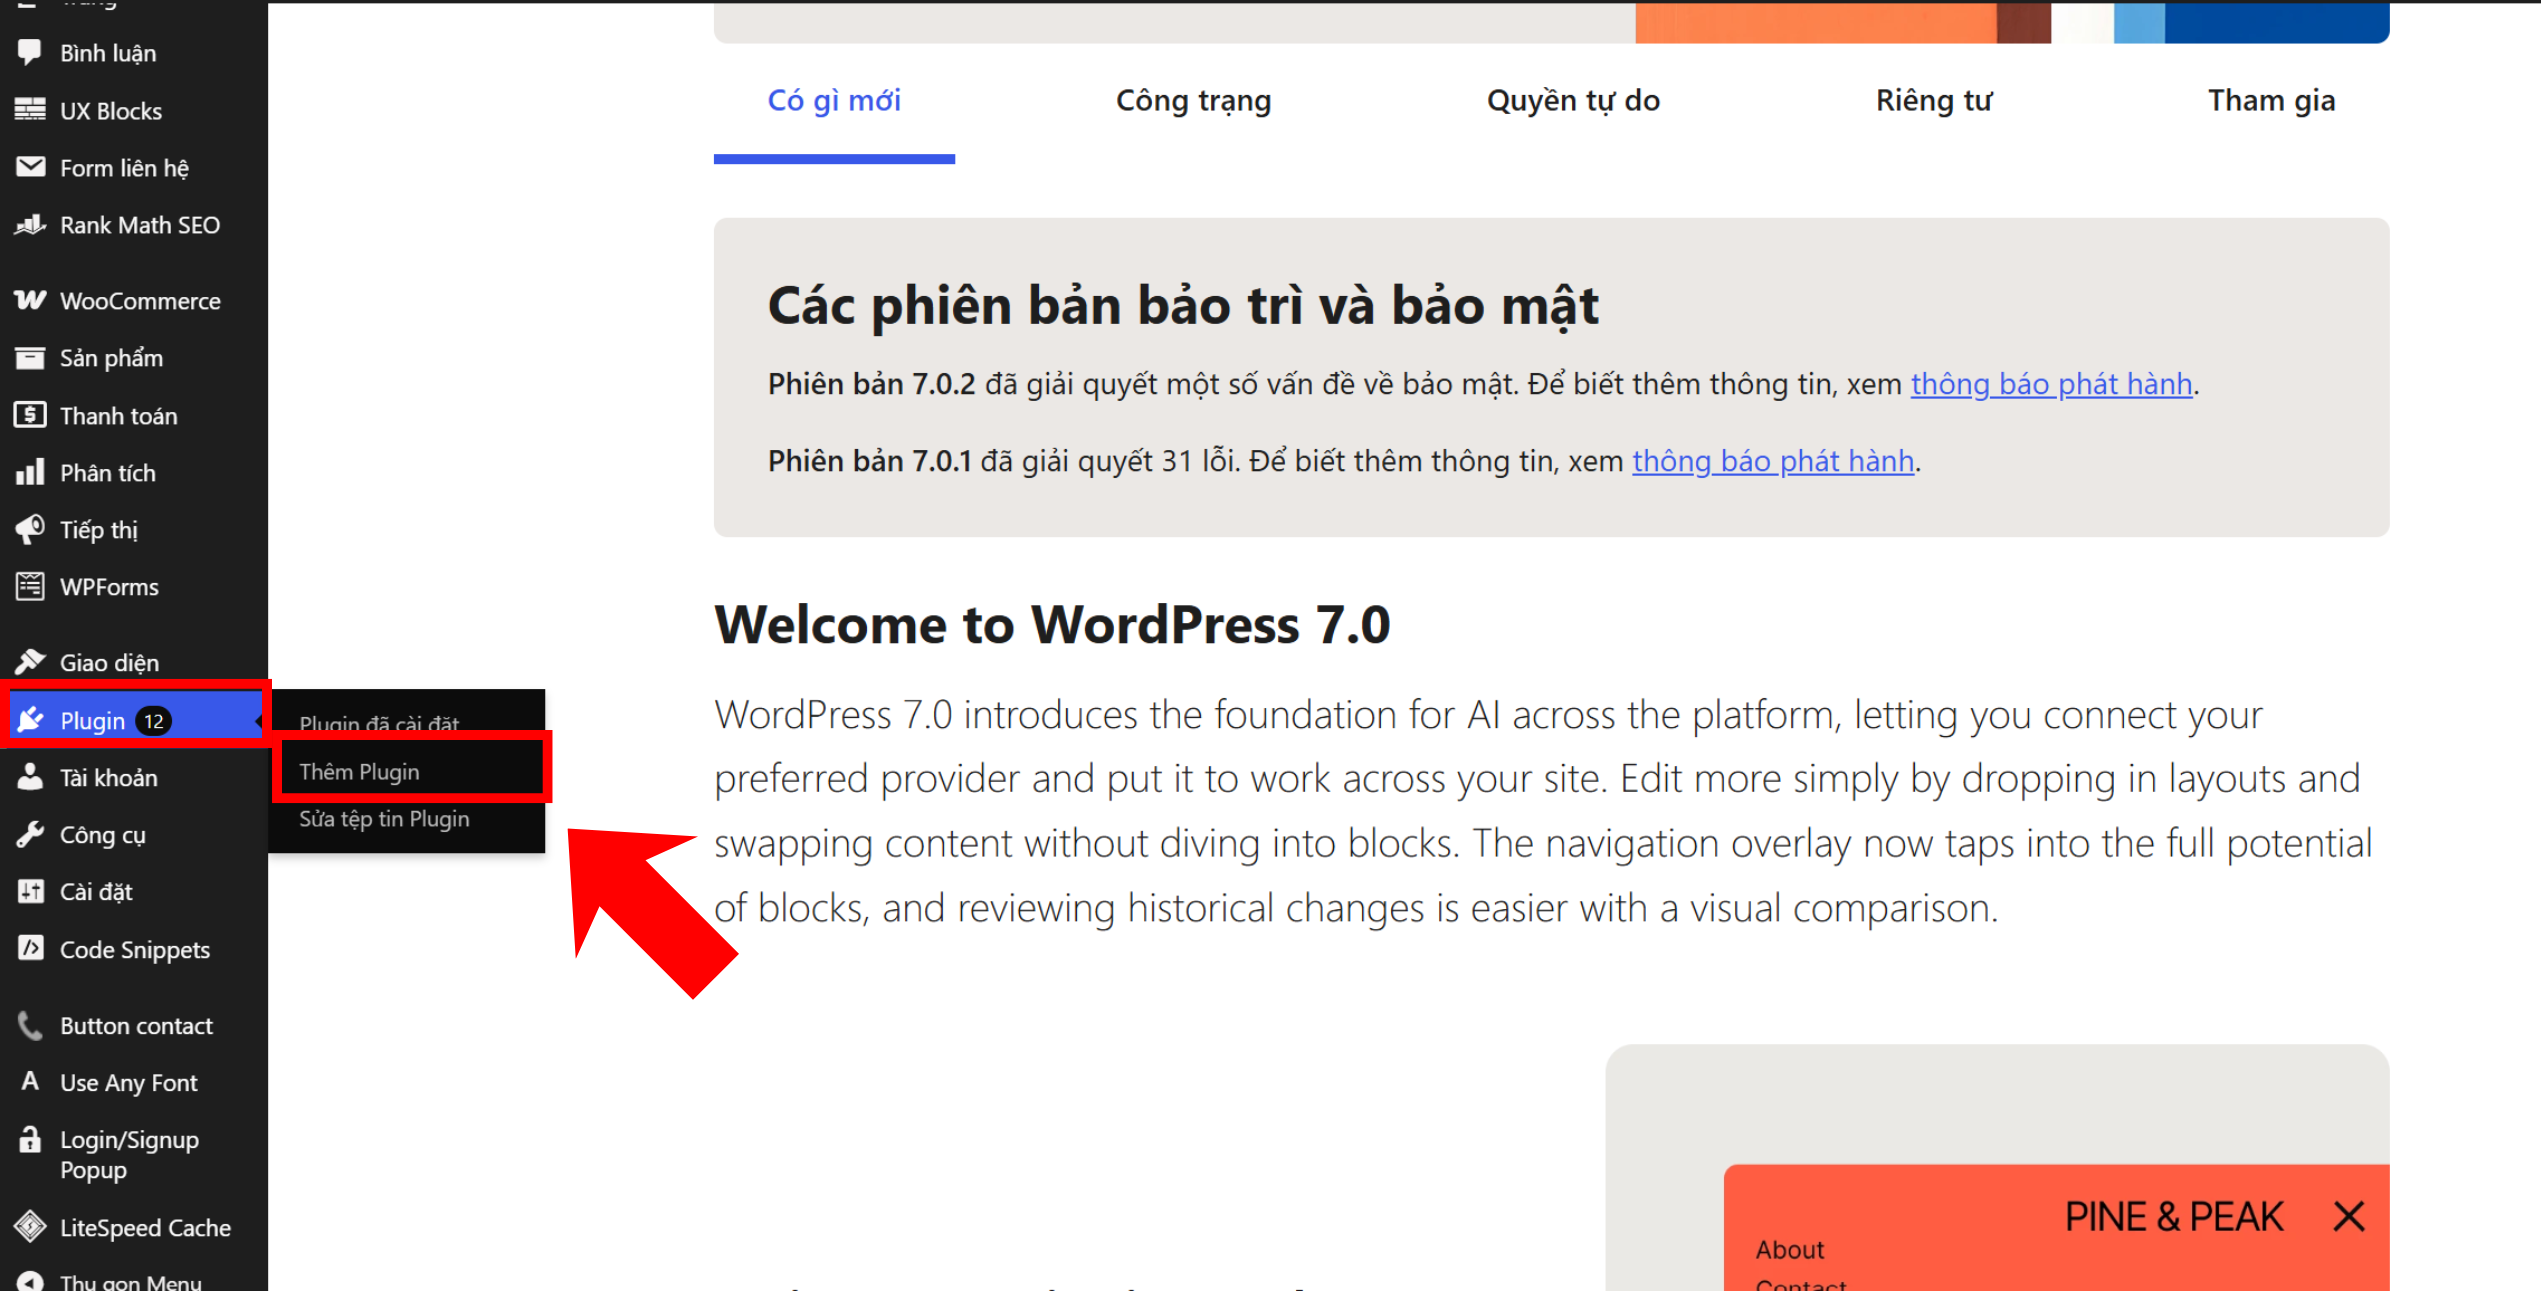This screenshot has height=1302, width=2541.
Task: Open release notes link for version 7.0.2
Action: pos(2051,384)
